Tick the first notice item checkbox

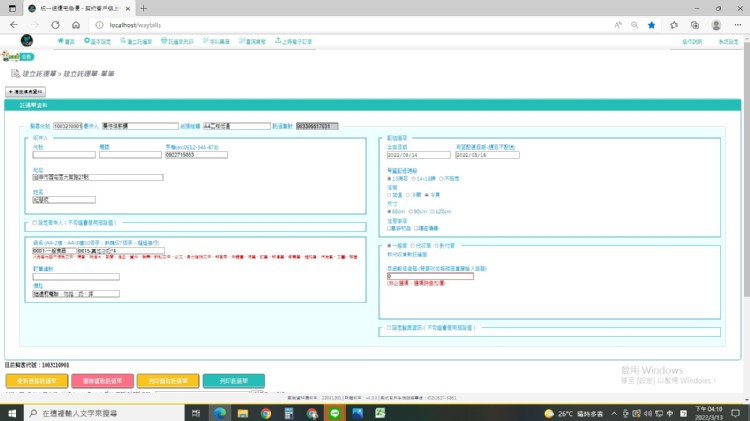coord(389,228)
